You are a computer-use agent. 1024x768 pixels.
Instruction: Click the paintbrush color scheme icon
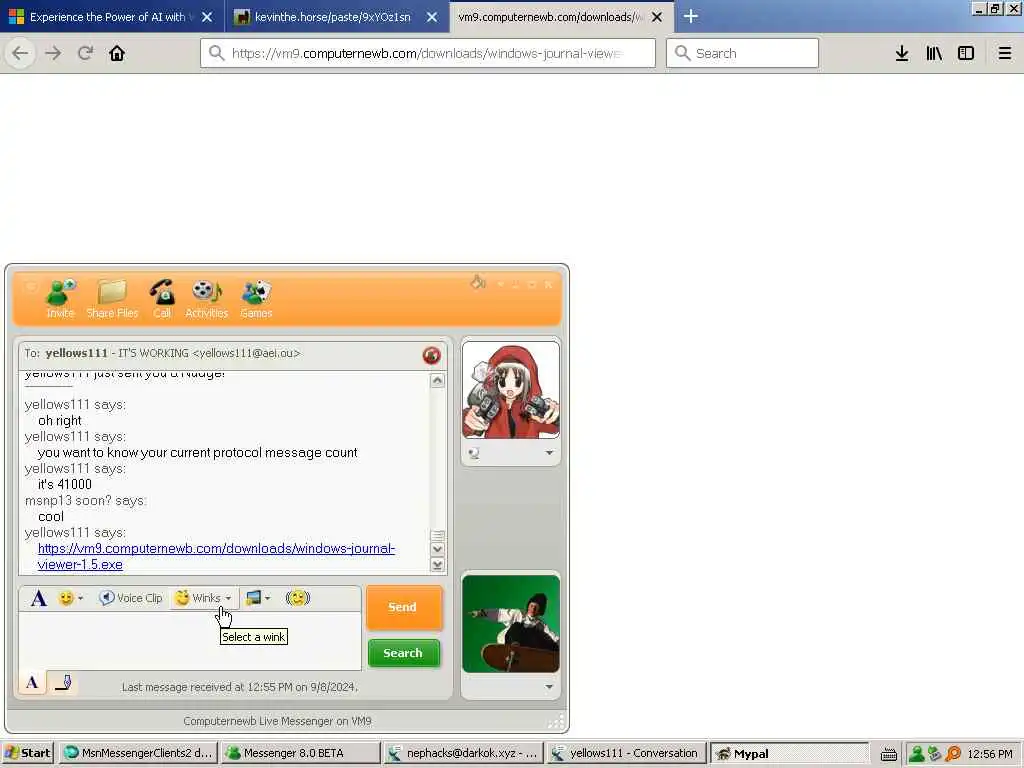click(478, 283)
